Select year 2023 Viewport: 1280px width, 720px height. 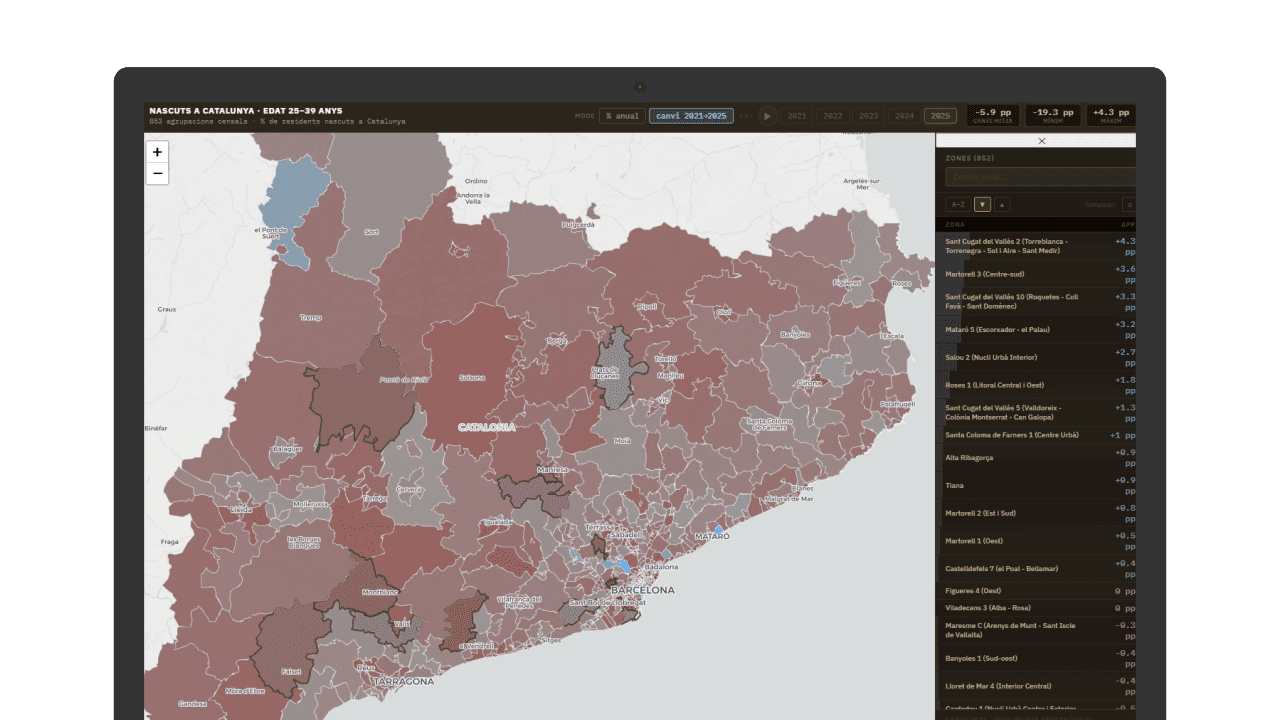(x=868, y=116)
